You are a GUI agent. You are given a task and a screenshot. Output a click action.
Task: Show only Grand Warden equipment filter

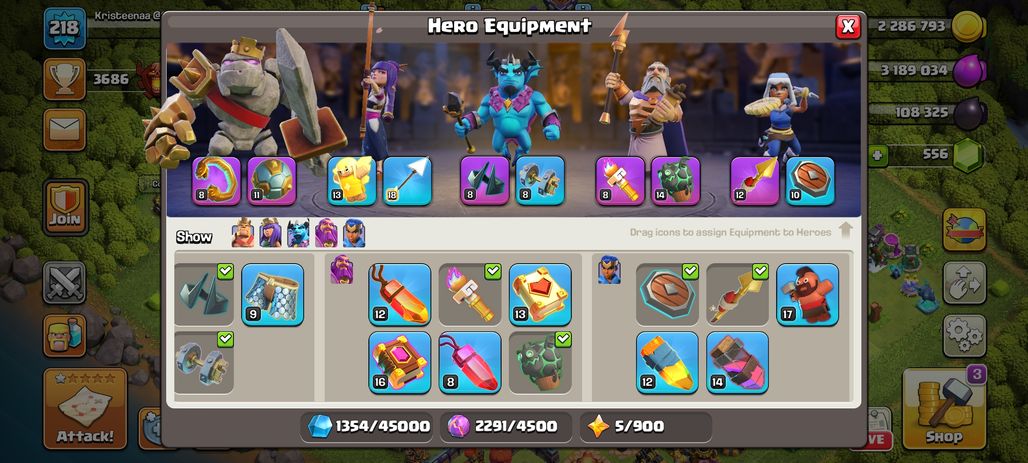coord(326,233)
